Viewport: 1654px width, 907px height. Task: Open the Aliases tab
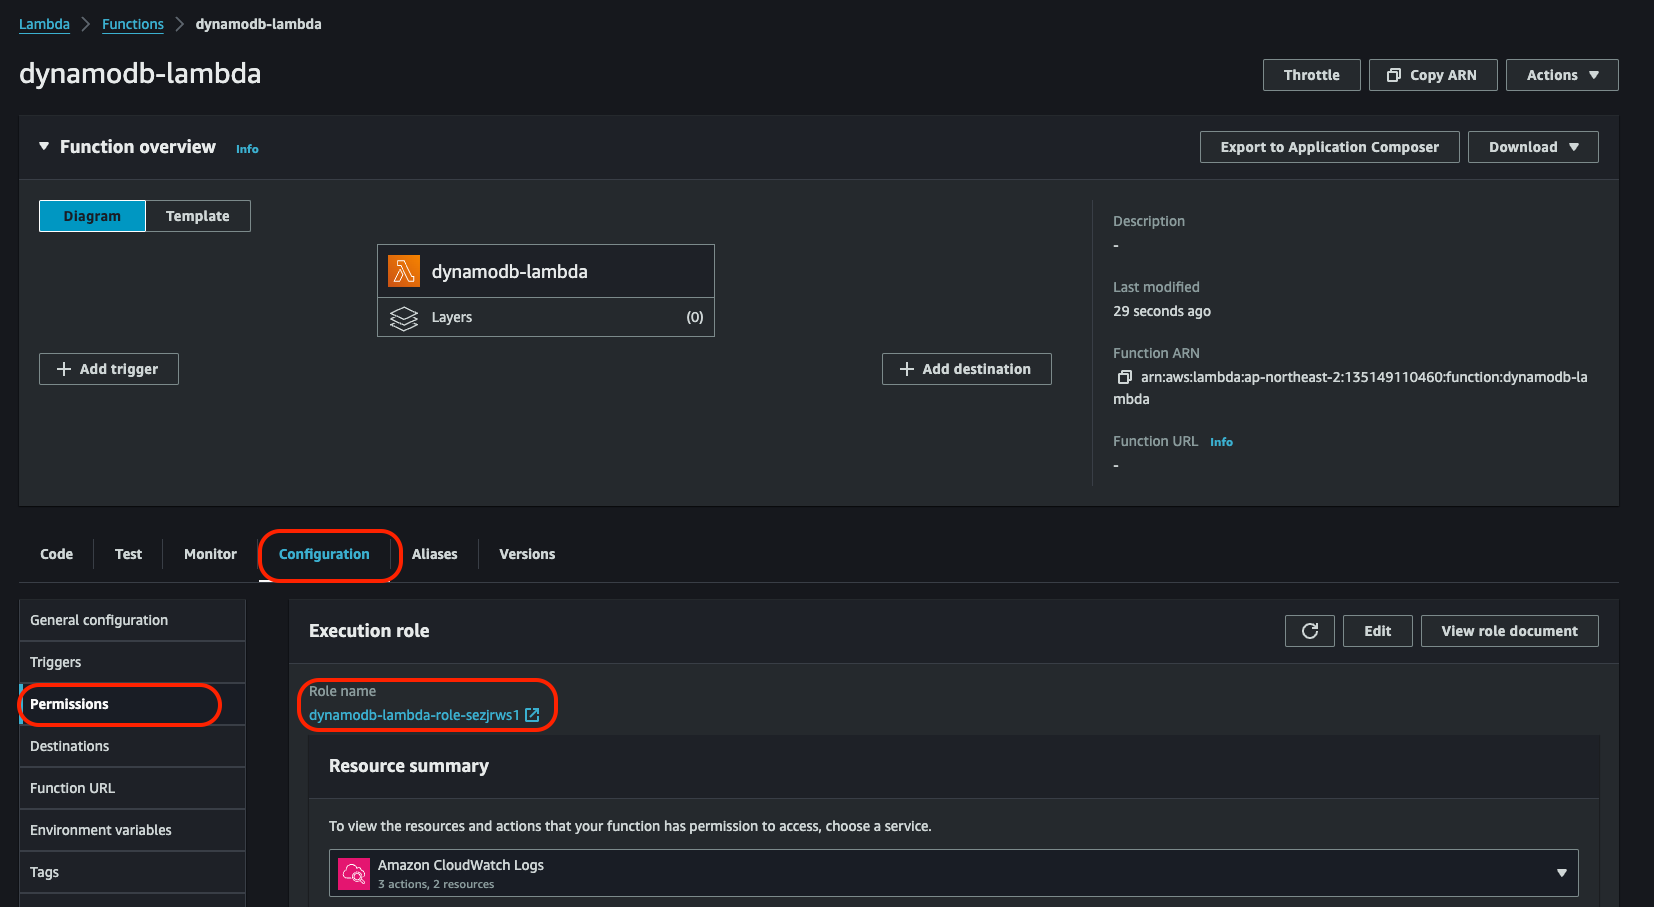click(x=435, y=554)
